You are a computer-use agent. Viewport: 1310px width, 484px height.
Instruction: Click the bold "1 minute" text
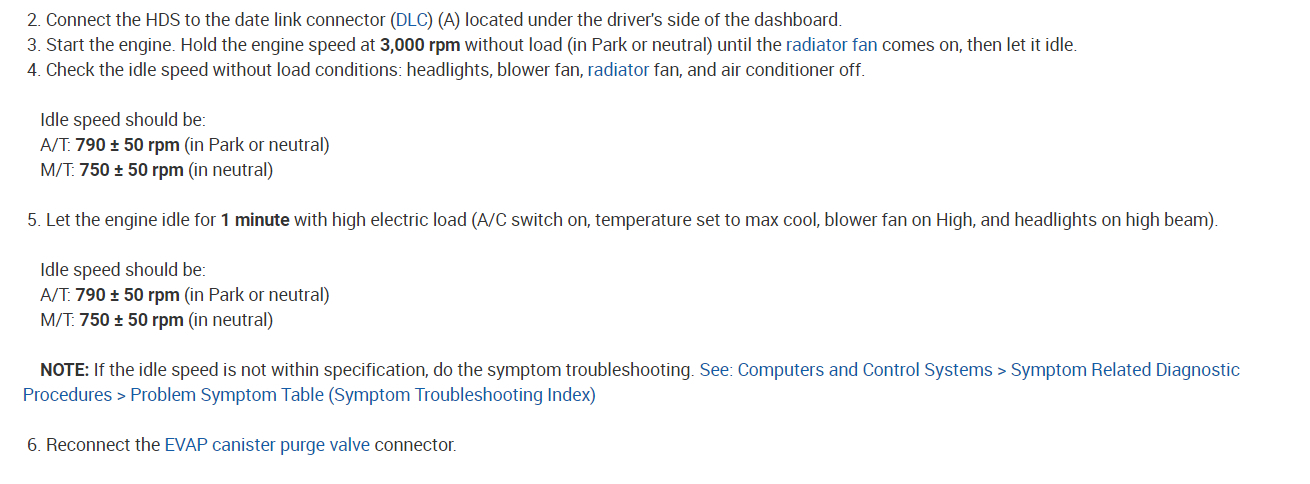tap(255, 220)
